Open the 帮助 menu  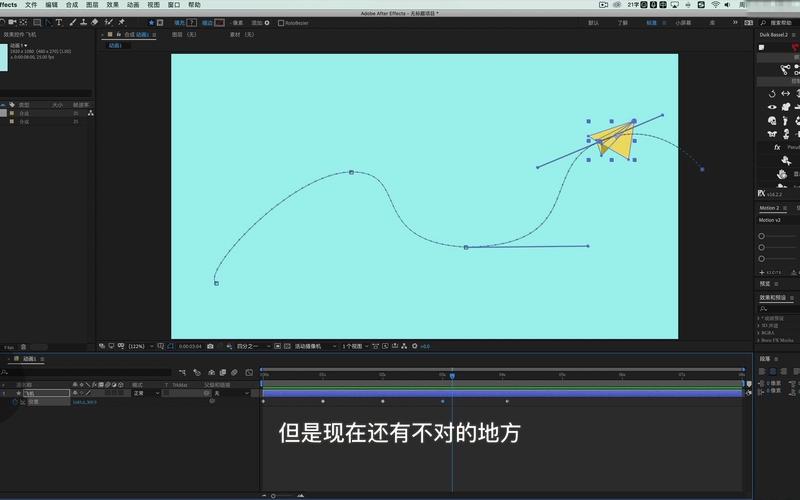click(x=194, y=5)
